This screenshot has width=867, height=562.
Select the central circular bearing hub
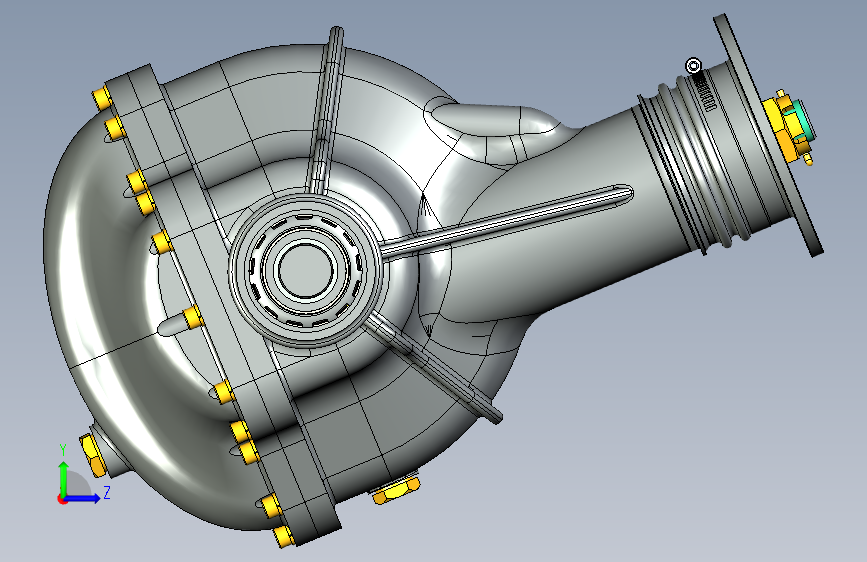(x=306, y=270)
